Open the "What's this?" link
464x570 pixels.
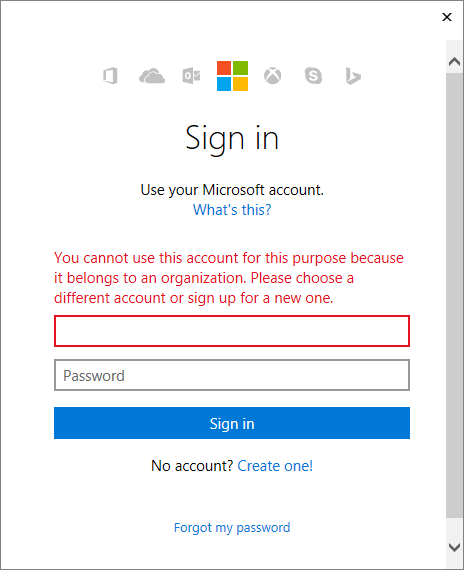pos(232,210)
